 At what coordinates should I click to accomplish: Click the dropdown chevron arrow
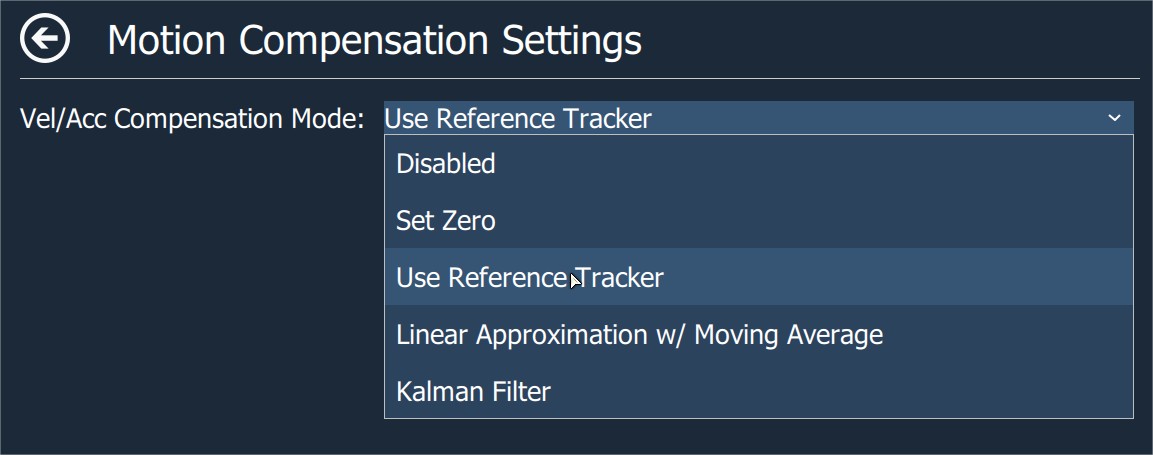tap(1114, 118)
